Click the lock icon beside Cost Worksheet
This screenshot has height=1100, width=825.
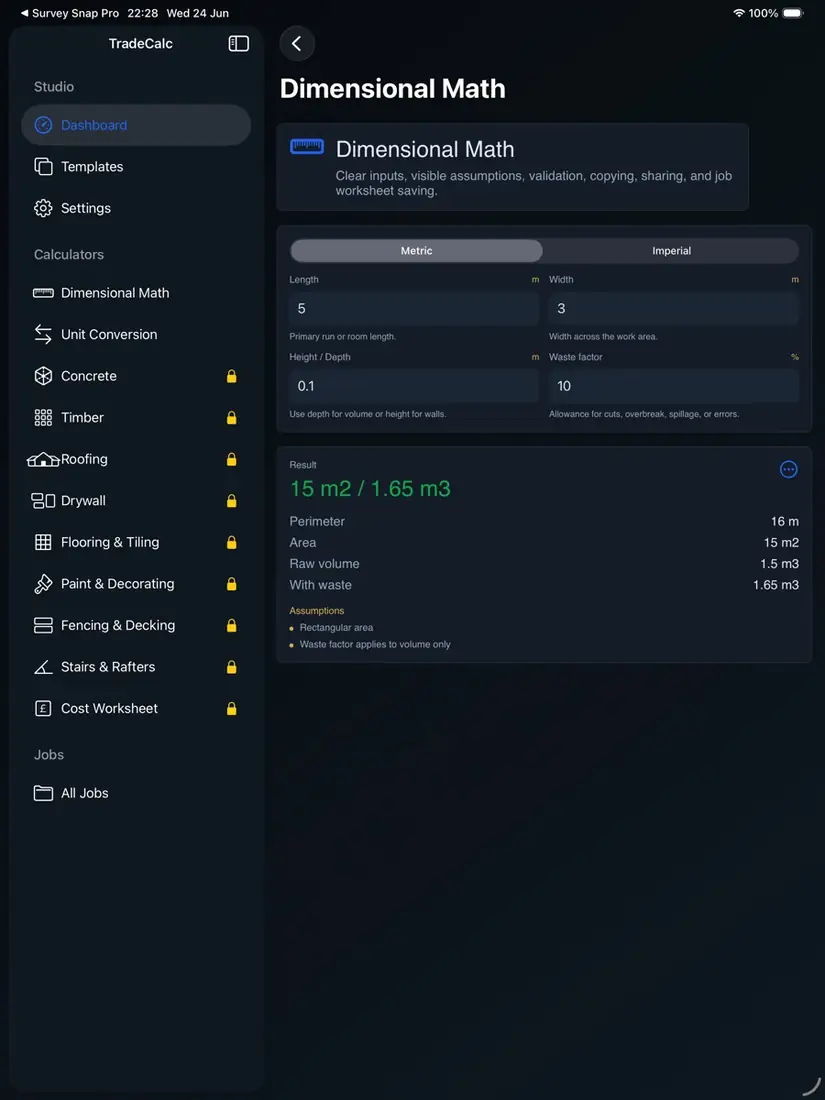pos(232,709)
